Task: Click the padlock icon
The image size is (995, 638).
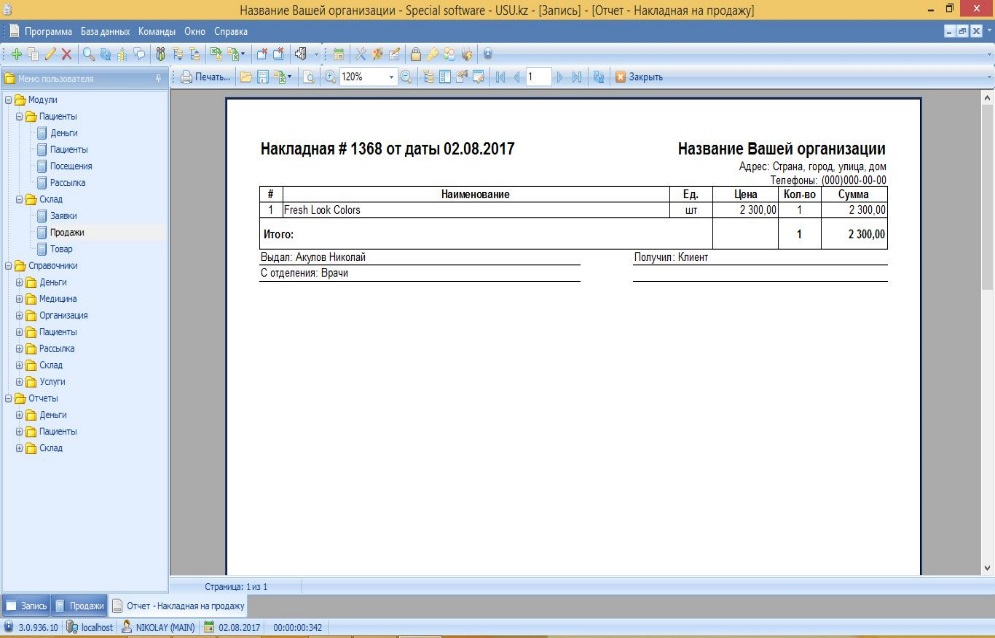Action: click(416, 54)
